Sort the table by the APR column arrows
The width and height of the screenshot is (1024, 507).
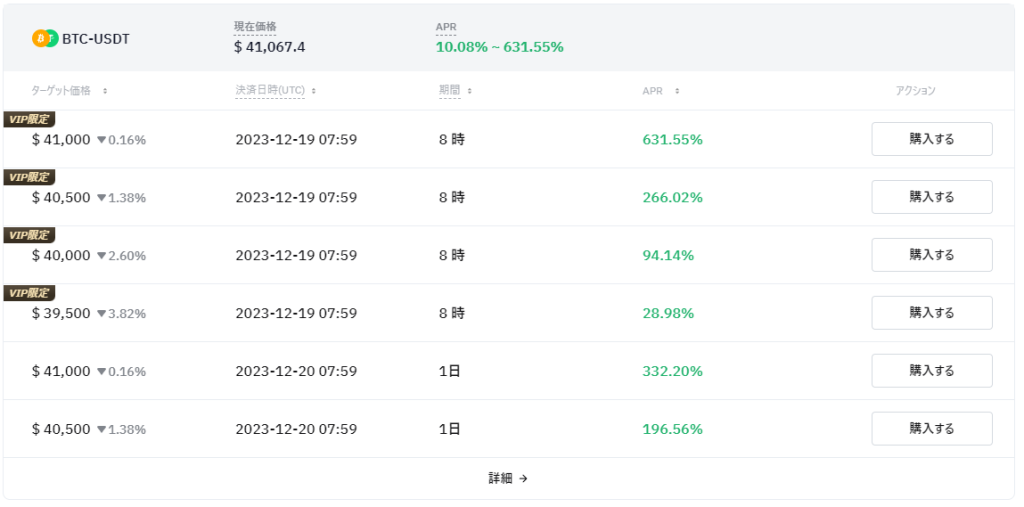[677, 91]
